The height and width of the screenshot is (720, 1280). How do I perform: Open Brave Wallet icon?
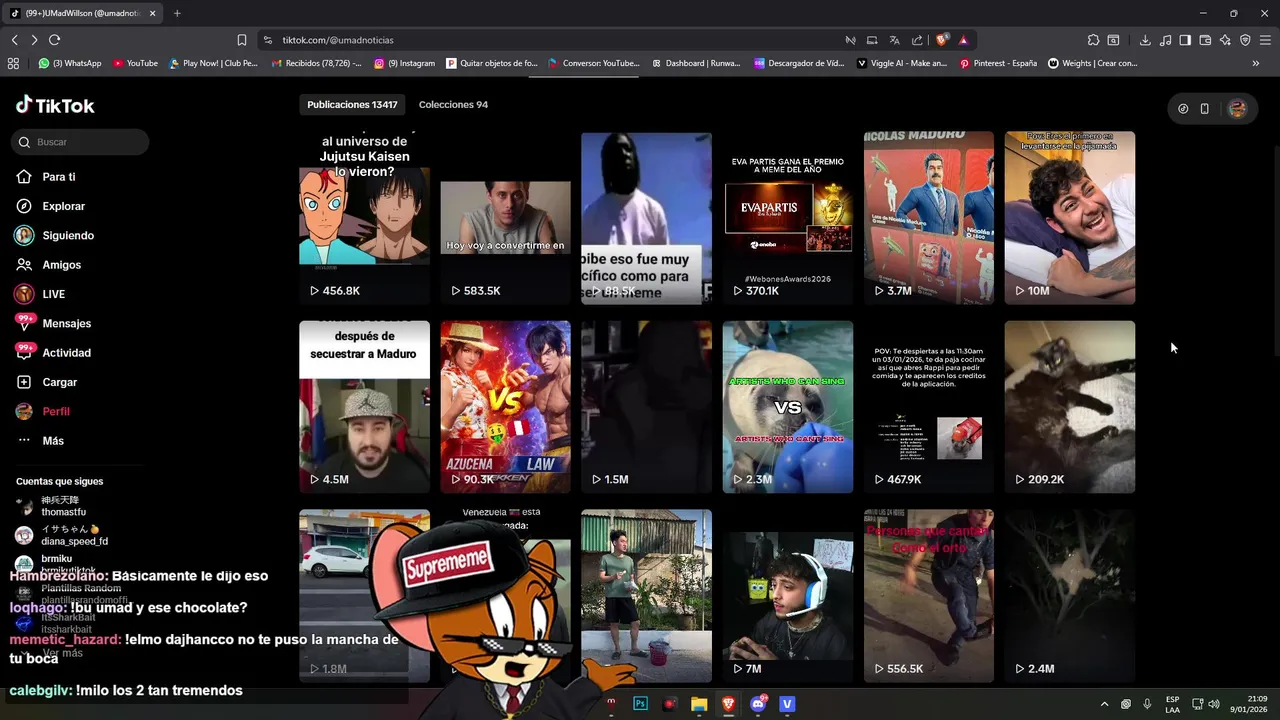(1205, 40)
